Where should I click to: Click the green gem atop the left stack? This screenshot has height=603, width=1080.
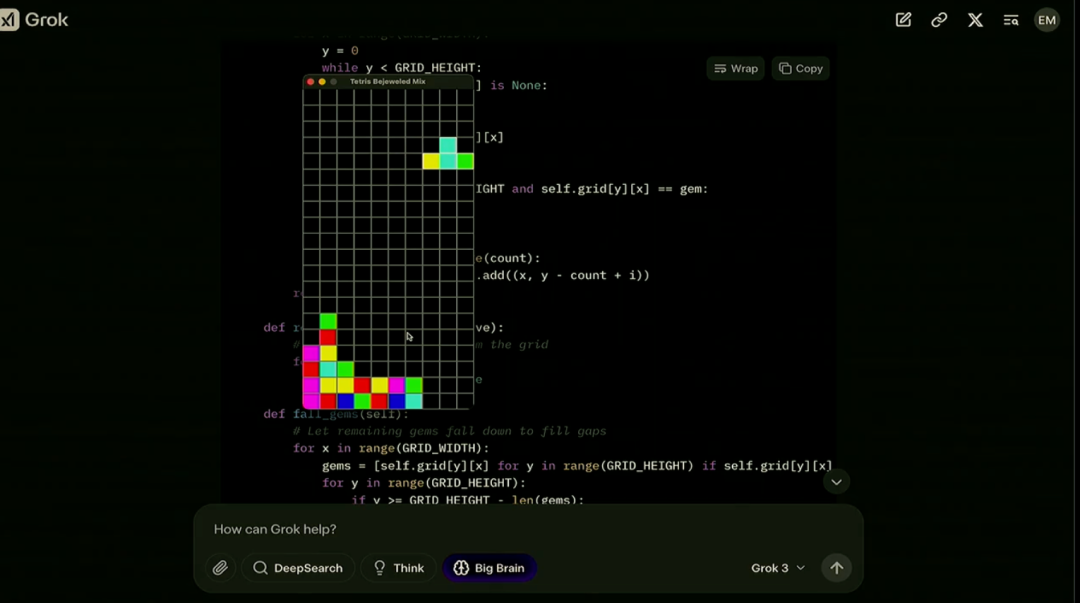coord(329,320)
